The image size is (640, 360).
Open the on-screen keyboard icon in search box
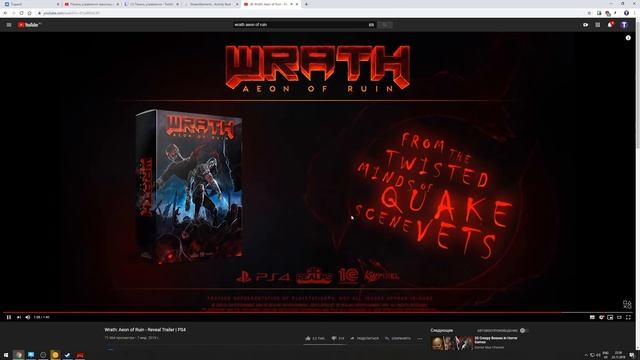coord(371,24)
